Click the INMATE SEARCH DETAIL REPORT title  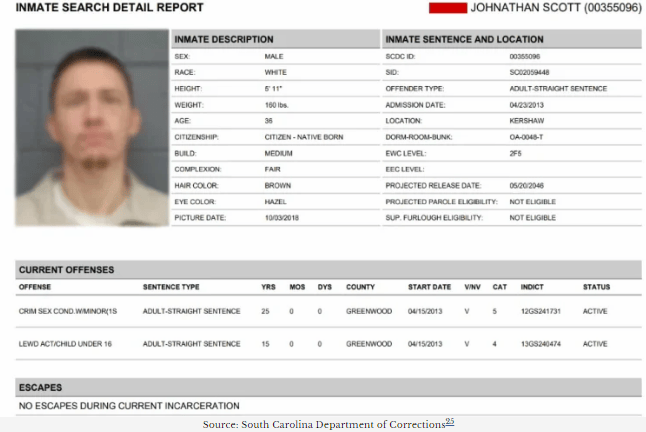point(110,7)
